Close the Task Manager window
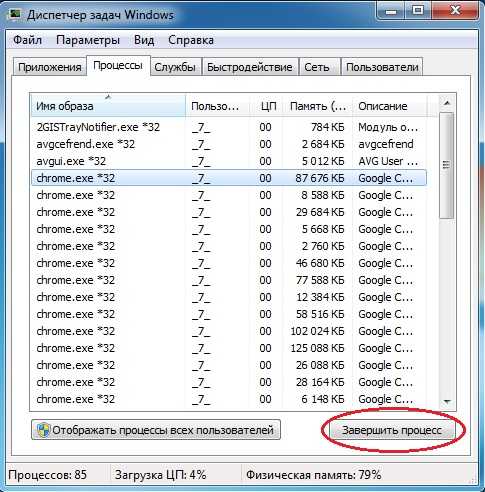The image size is (485, 492). 455,11
